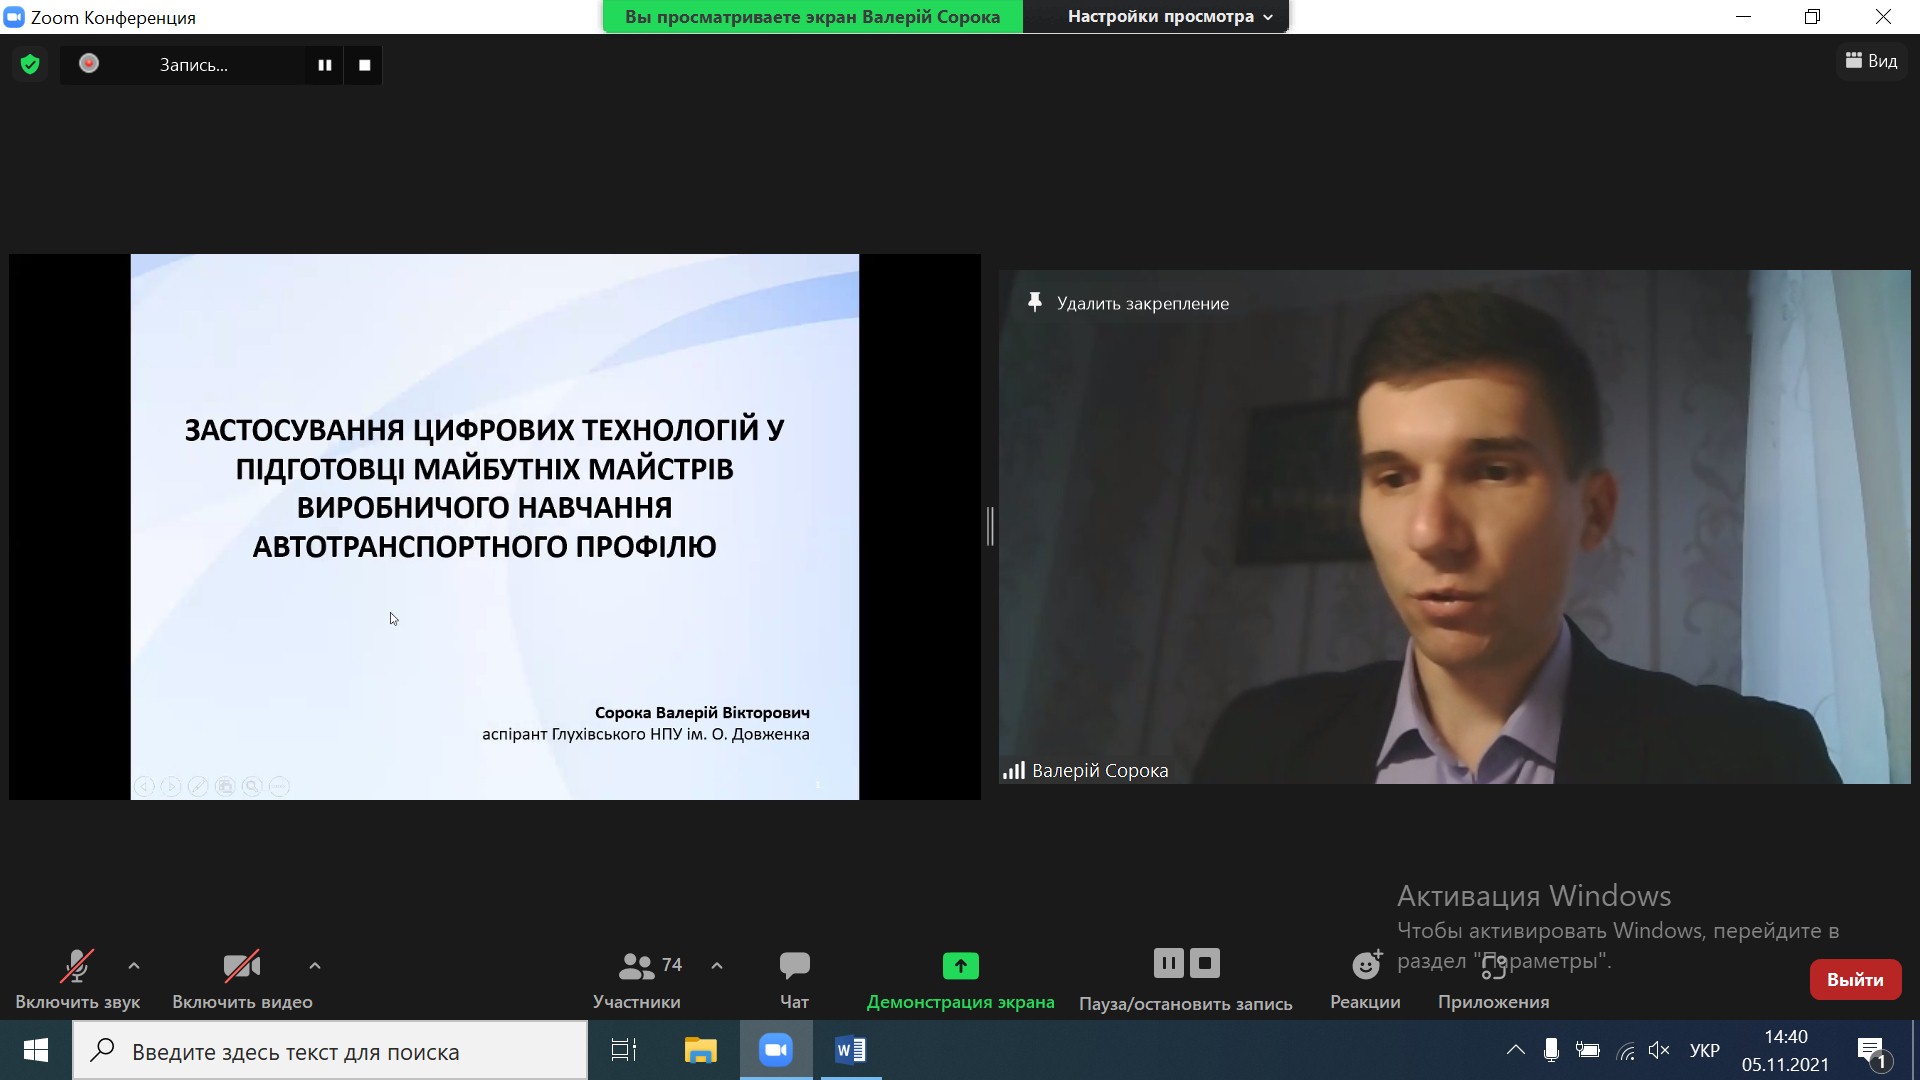This screenshot has width=1920, height=1080.
Task: Click the Windows taskbar search field
Action: coord(330,1051)
